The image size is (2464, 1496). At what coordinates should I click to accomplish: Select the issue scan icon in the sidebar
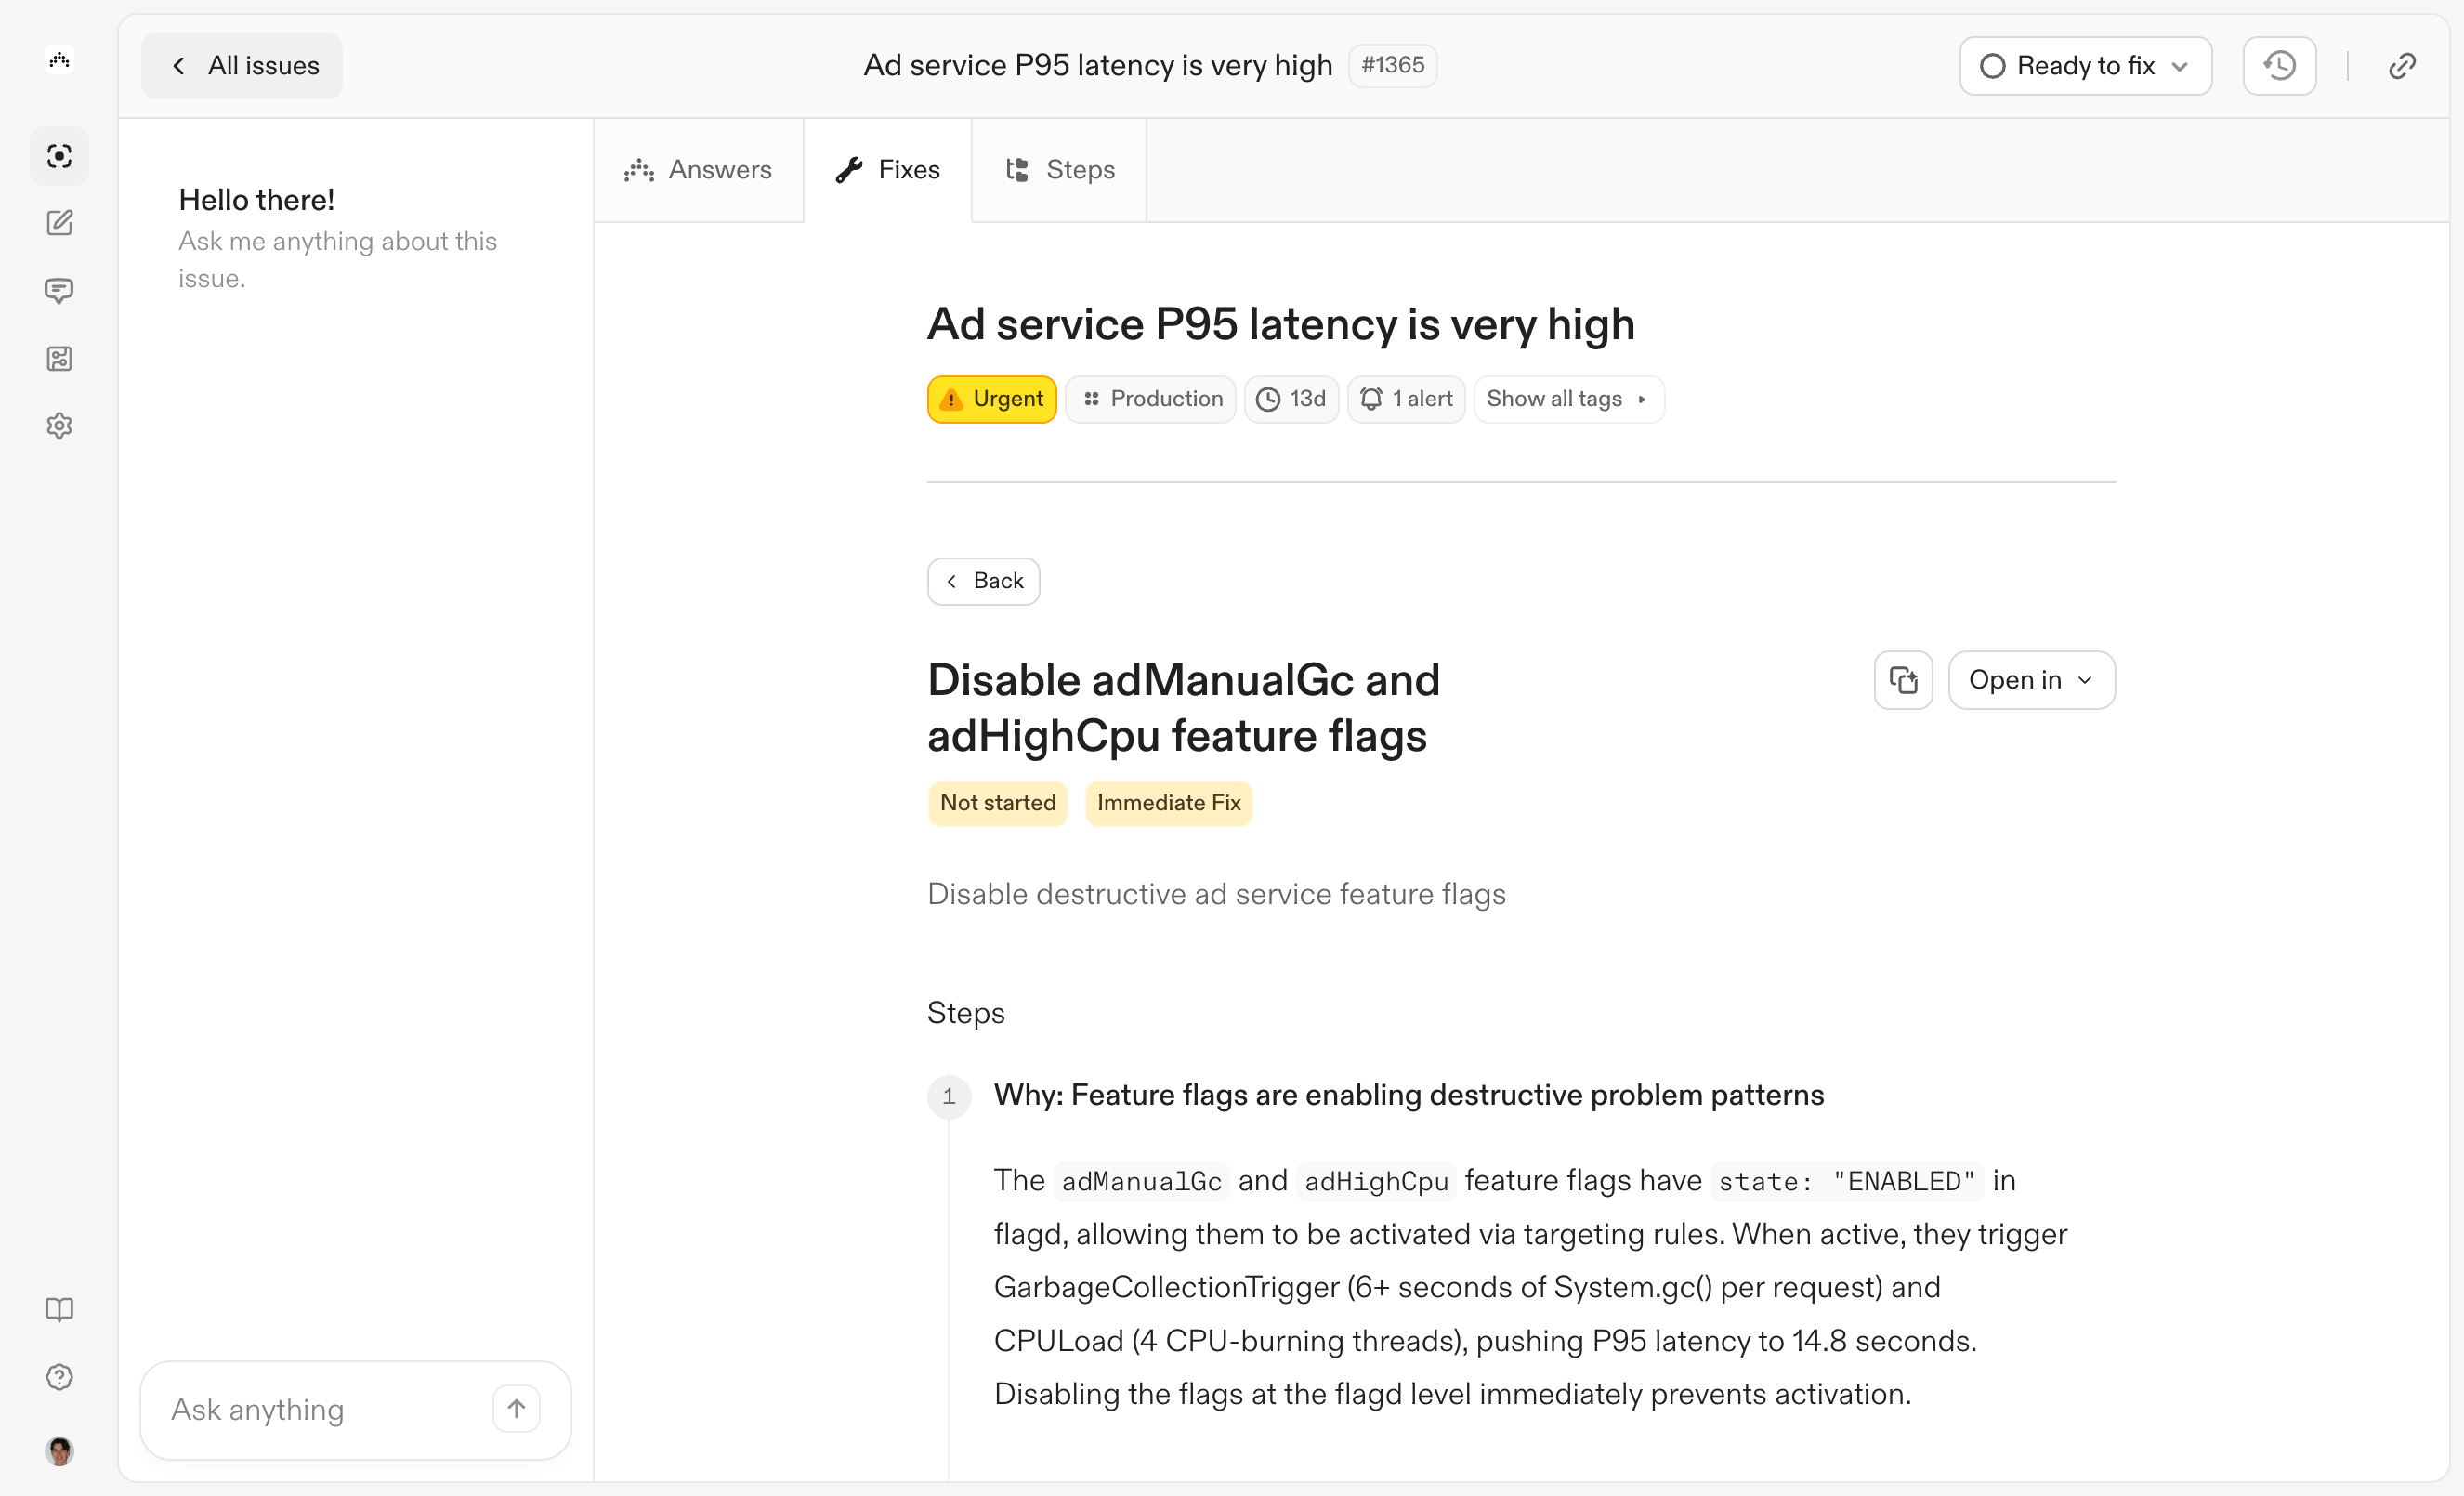click(59, 156)
